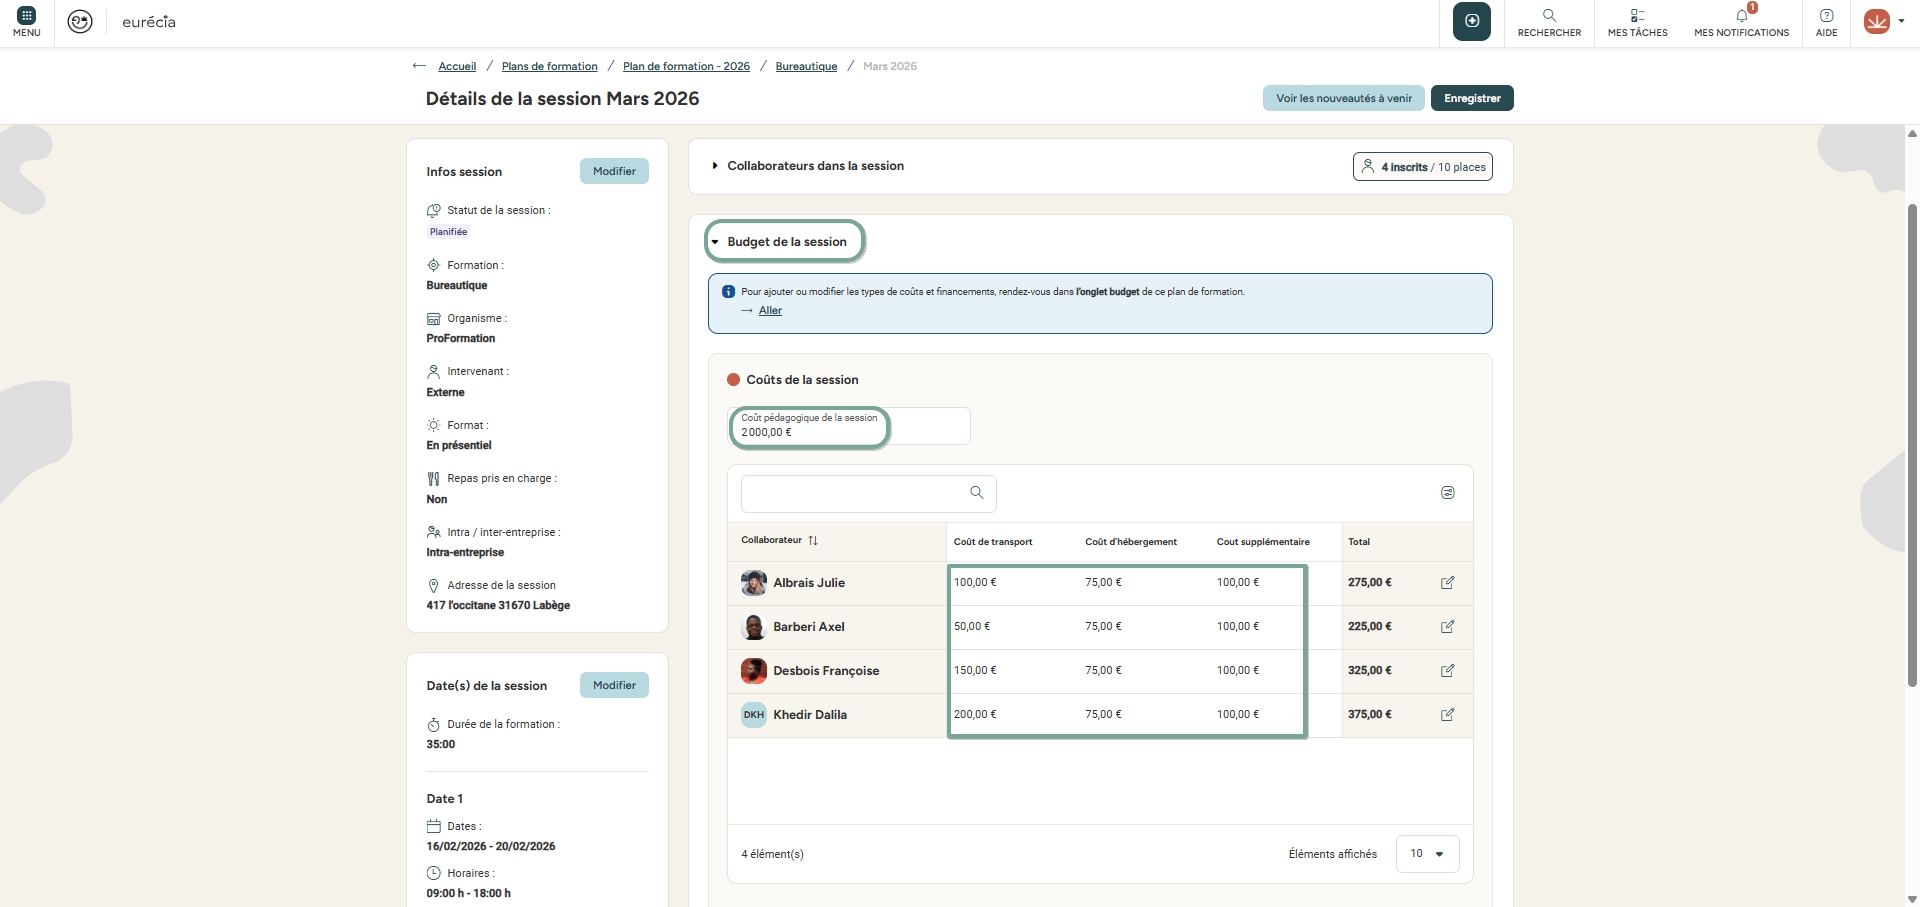Image resolution: width=1920 pixels, height=907 pixels.
Task: Click Modifier in Infos session panel
Action: (614, 171)
